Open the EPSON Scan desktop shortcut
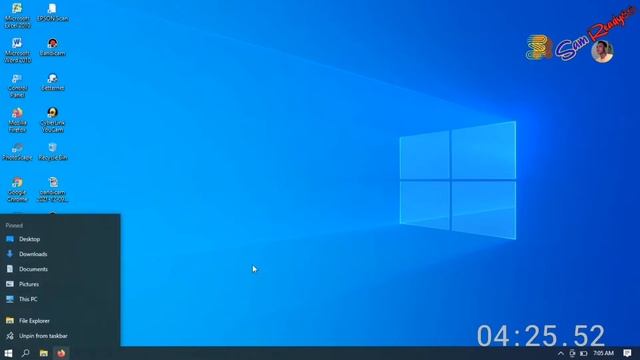 [x=53, y=12]
